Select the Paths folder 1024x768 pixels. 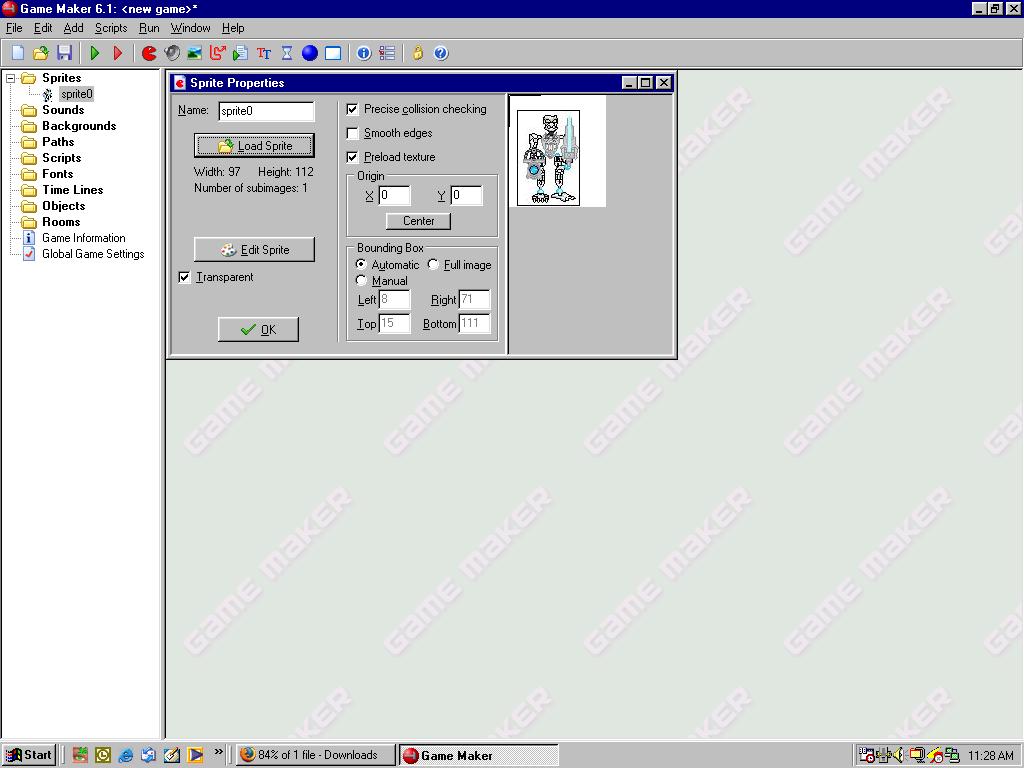pyautogui.click(x=58, y=142)
